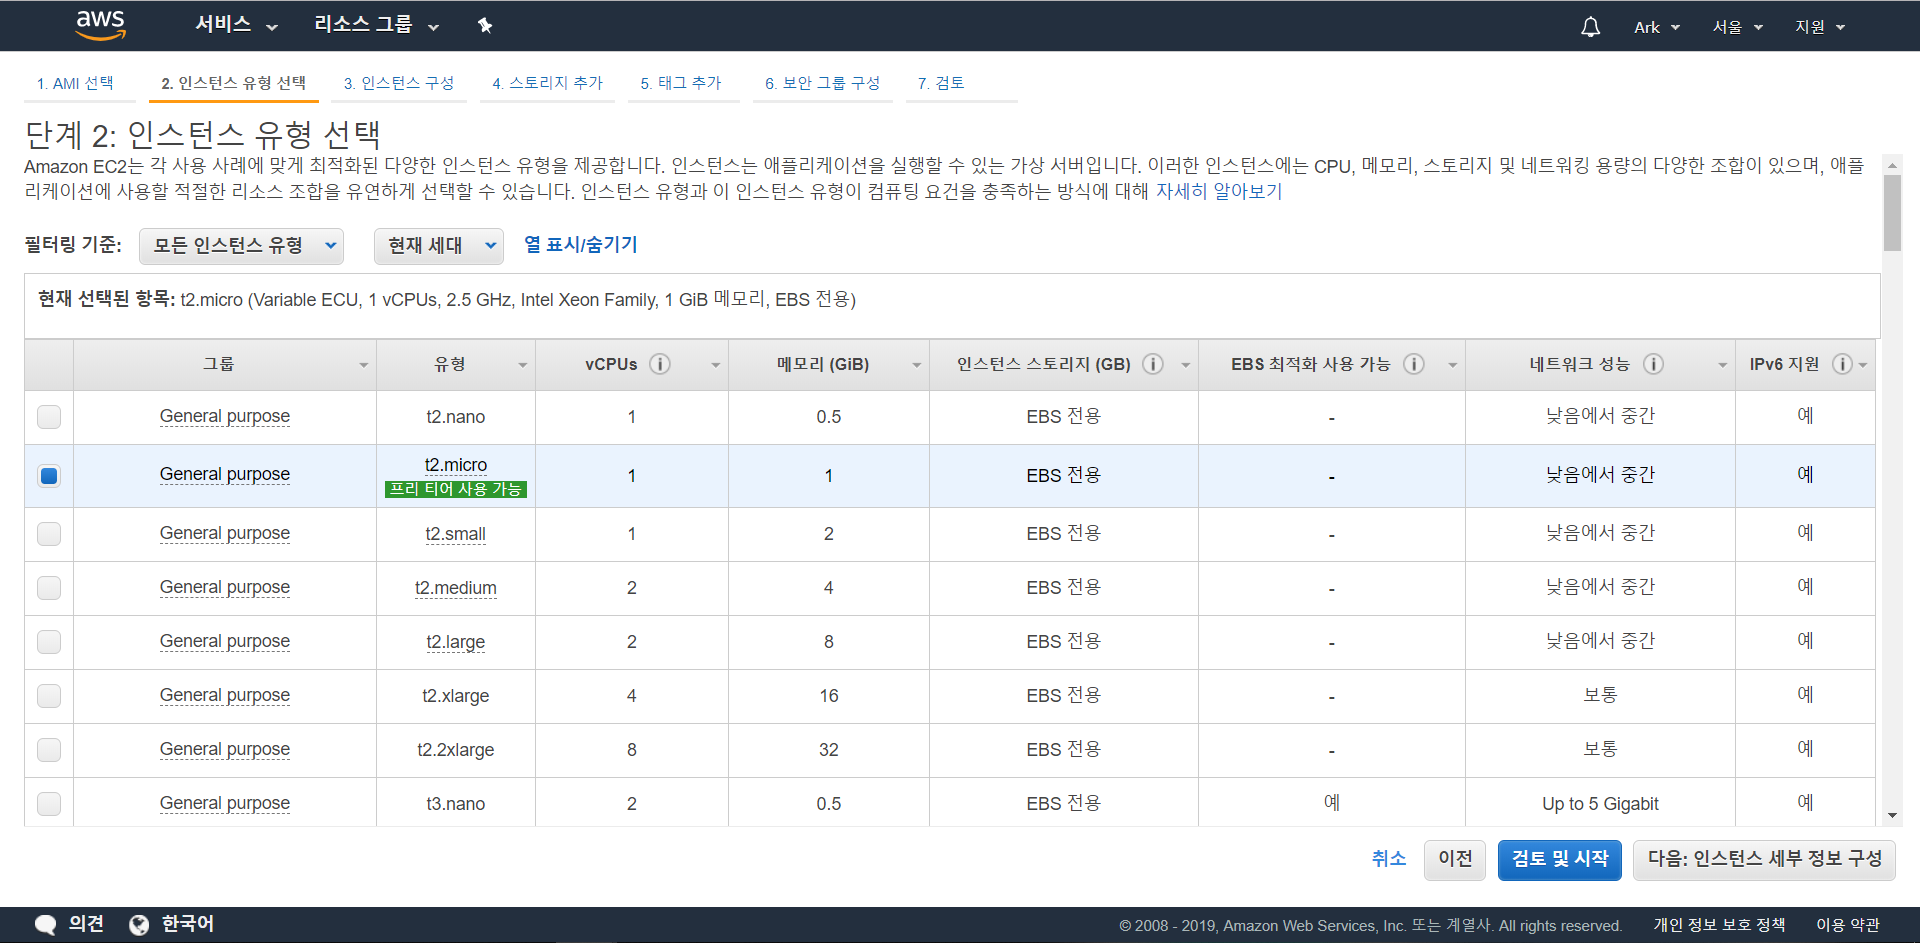Click the globe language icon in footer

139,924
